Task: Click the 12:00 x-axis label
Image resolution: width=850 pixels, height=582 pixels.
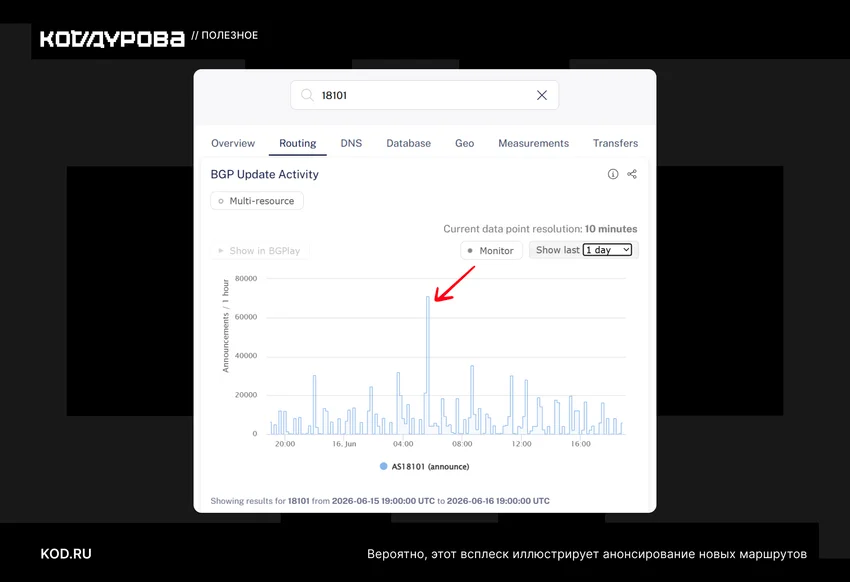Action: tap(521, 444)
